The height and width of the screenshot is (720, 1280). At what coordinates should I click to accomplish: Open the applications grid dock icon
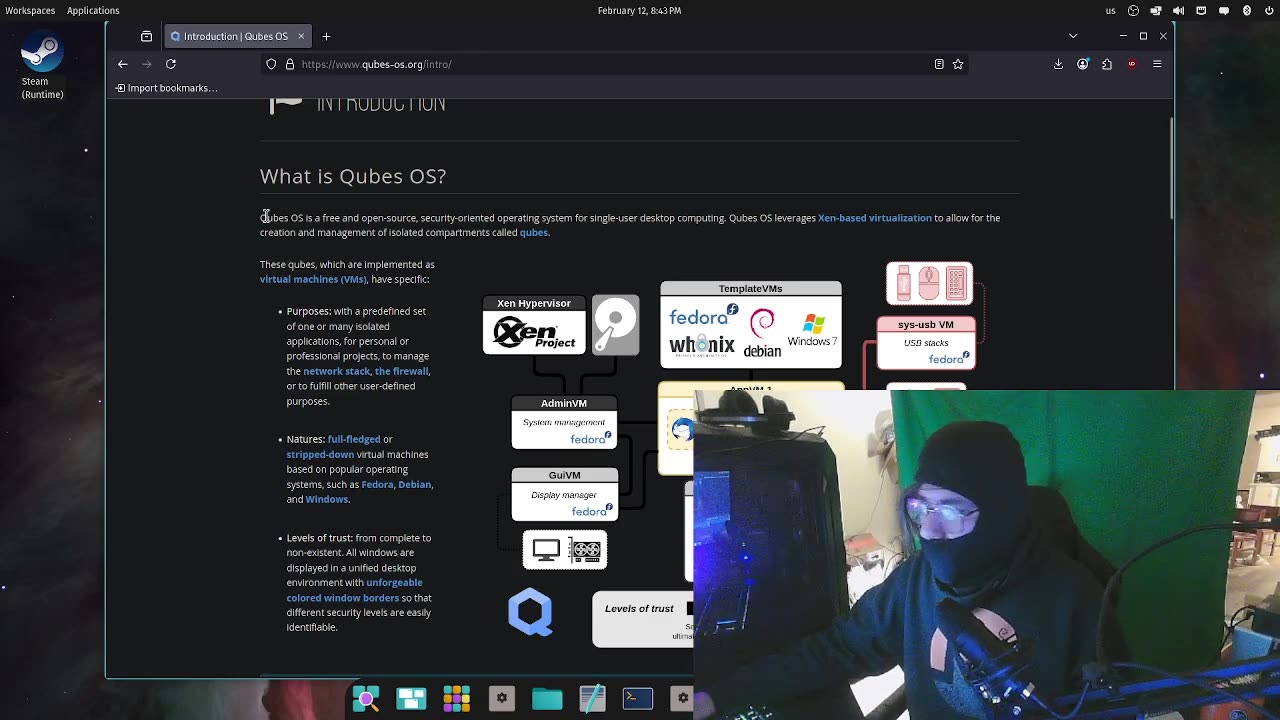456,698
